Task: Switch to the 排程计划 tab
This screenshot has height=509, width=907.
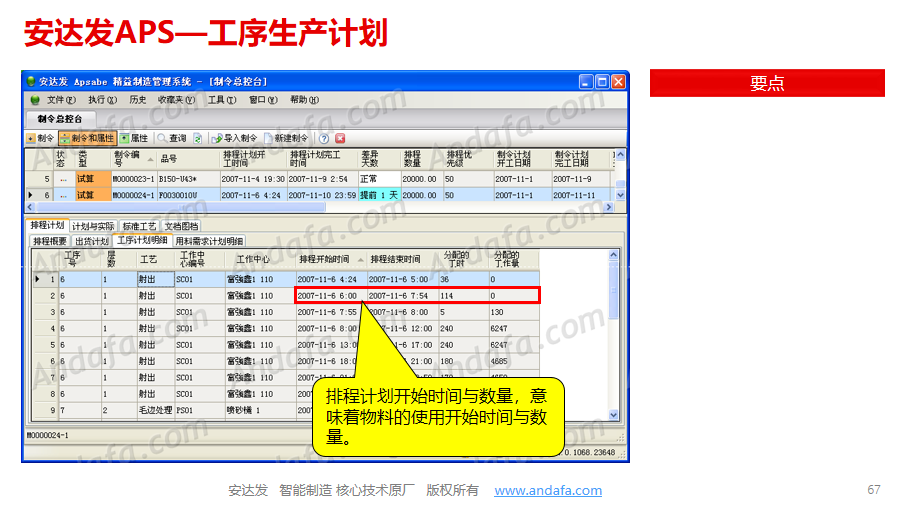Action: coord(47,226)
